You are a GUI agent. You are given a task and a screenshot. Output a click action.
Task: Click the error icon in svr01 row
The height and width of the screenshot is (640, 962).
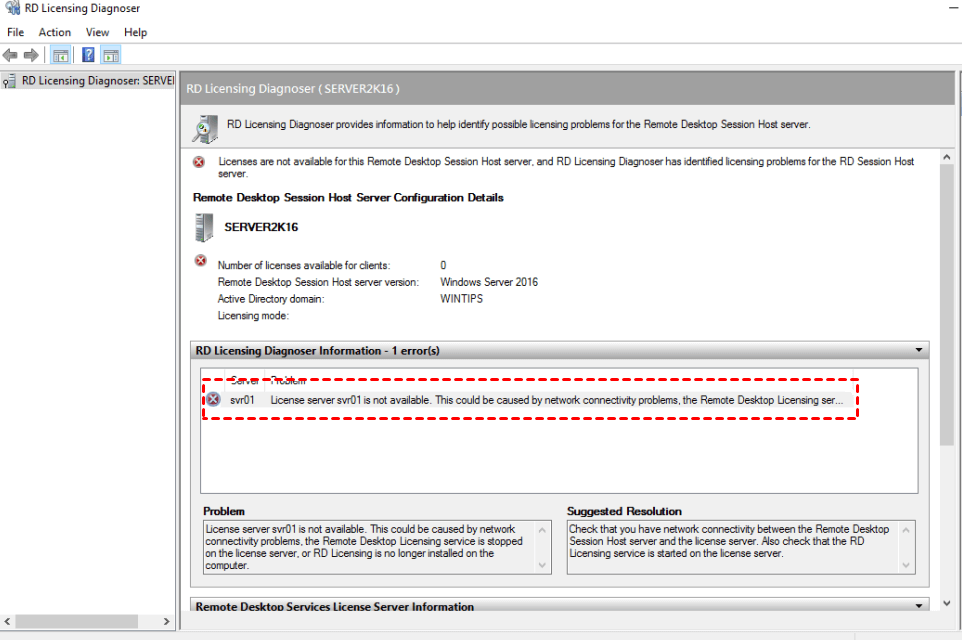[213, 399]
